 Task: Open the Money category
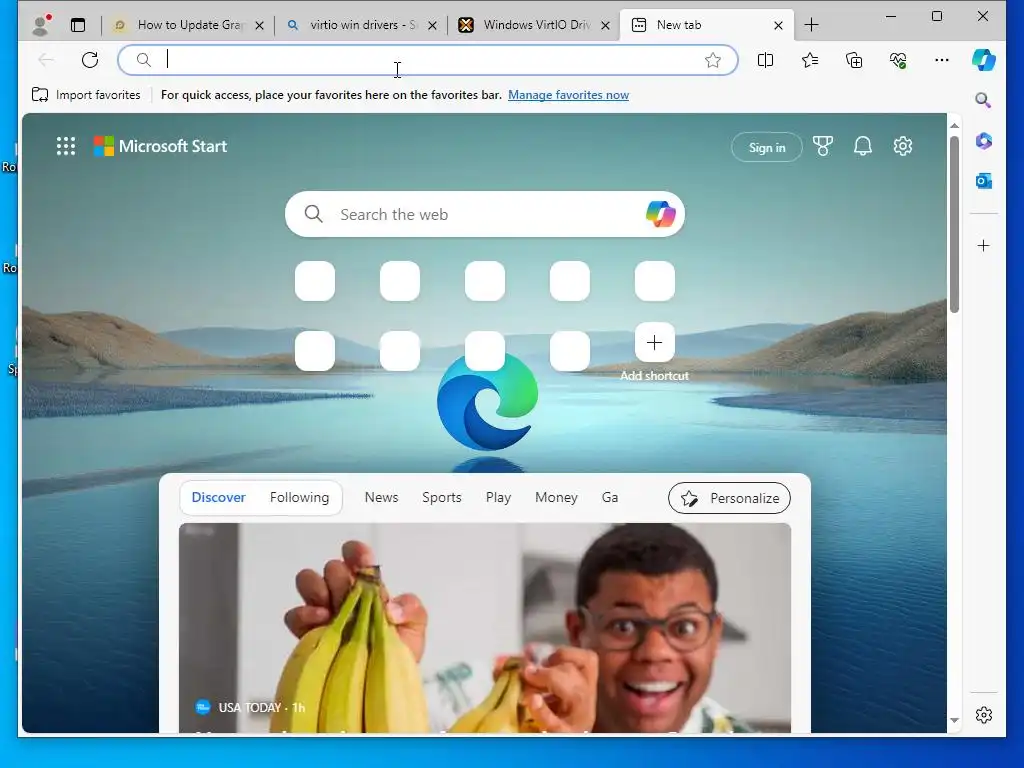pyautogui.click(x=556, y=498)
